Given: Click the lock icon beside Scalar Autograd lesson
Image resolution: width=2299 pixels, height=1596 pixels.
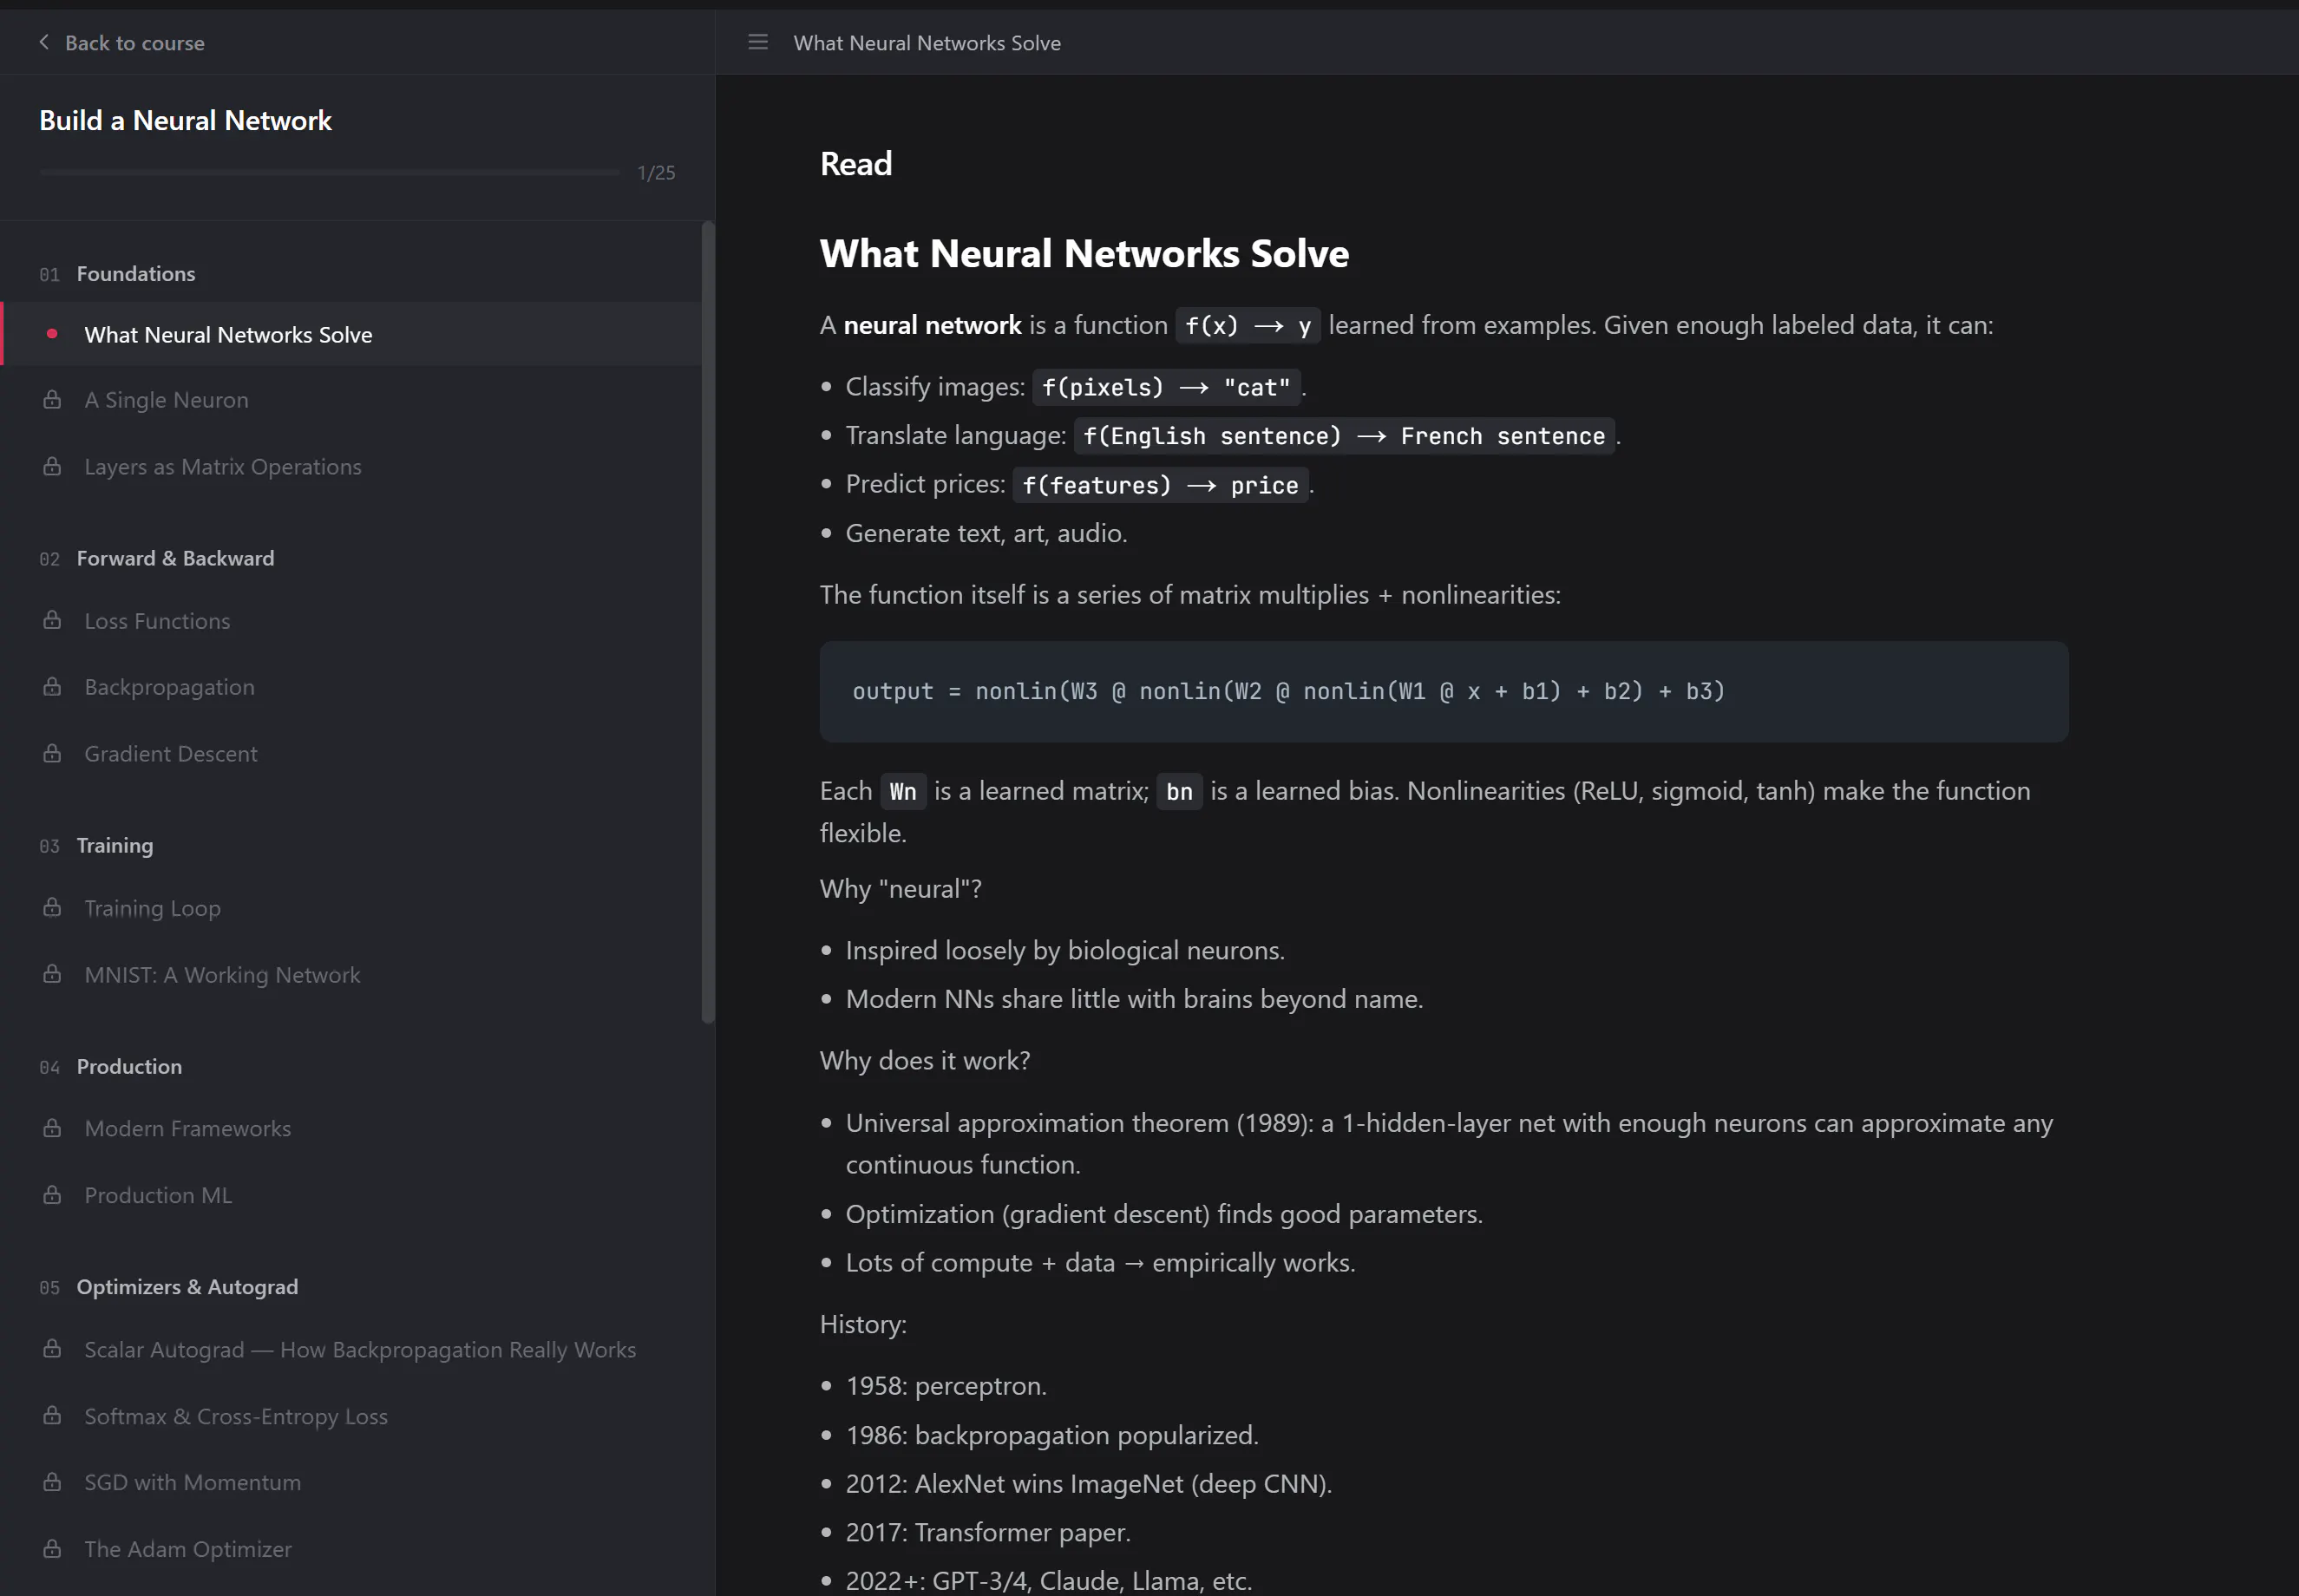Looking at the screenshot, I should (x=52, y=1350).
